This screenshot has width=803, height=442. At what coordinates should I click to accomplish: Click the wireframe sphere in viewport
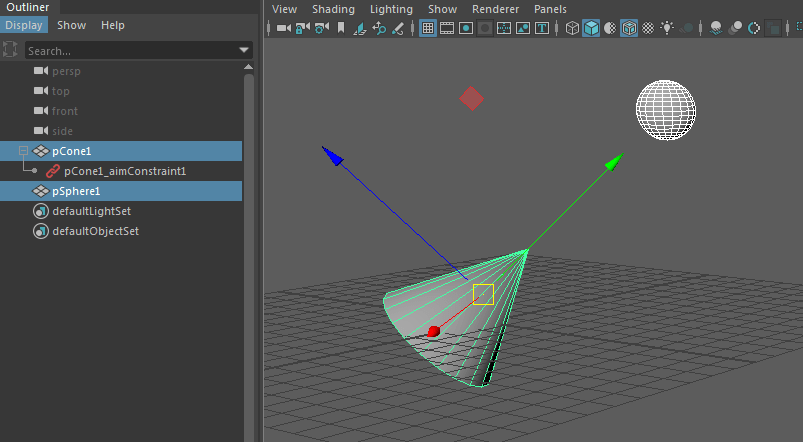(666, 110)
